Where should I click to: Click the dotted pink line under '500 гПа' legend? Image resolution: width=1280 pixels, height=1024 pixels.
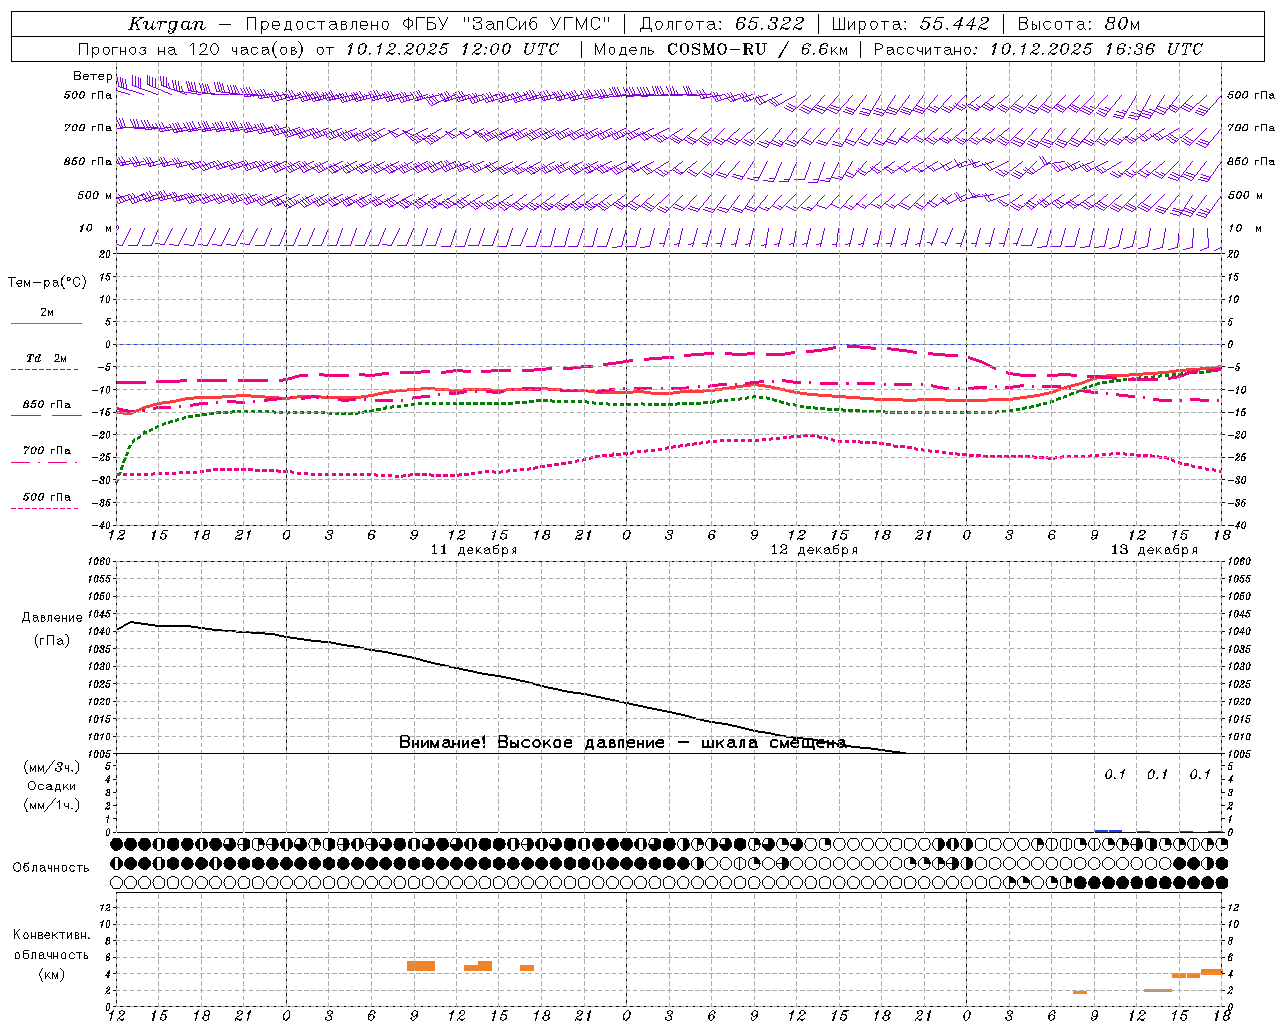point(45,508)
